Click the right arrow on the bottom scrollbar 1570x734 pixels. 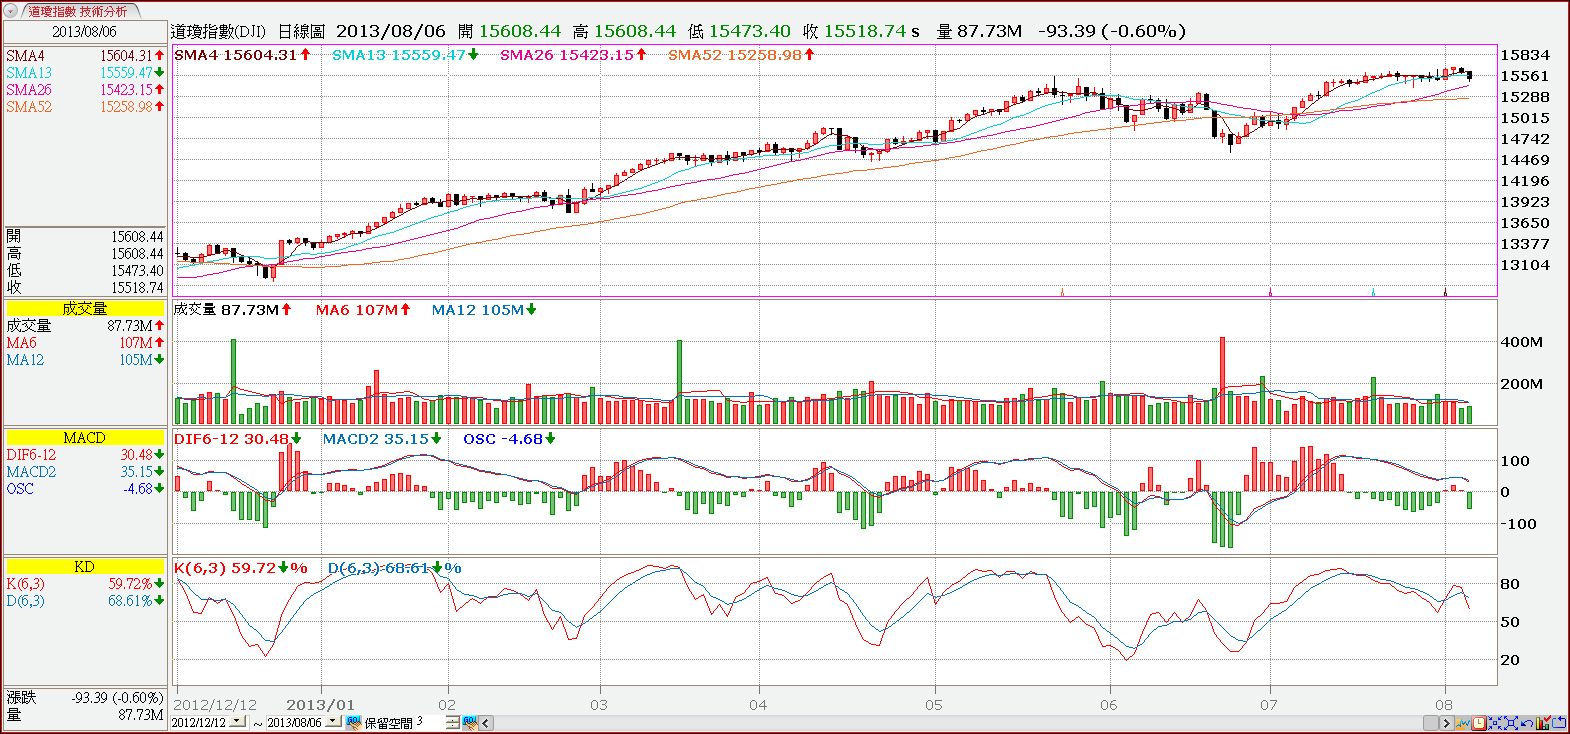(1447, 723)
